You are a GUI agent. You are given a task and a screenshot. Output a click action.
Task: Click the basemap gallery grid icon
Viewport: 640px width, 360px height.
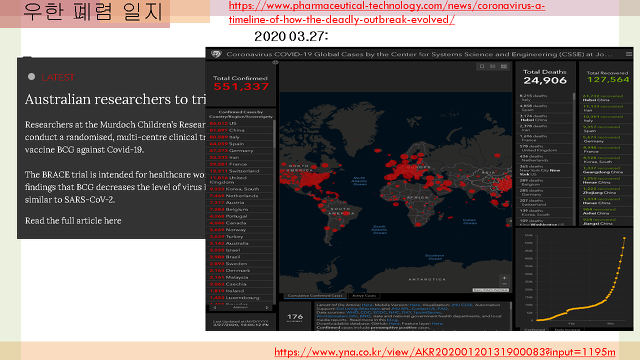pyautogui.click(x=504, y=66)
